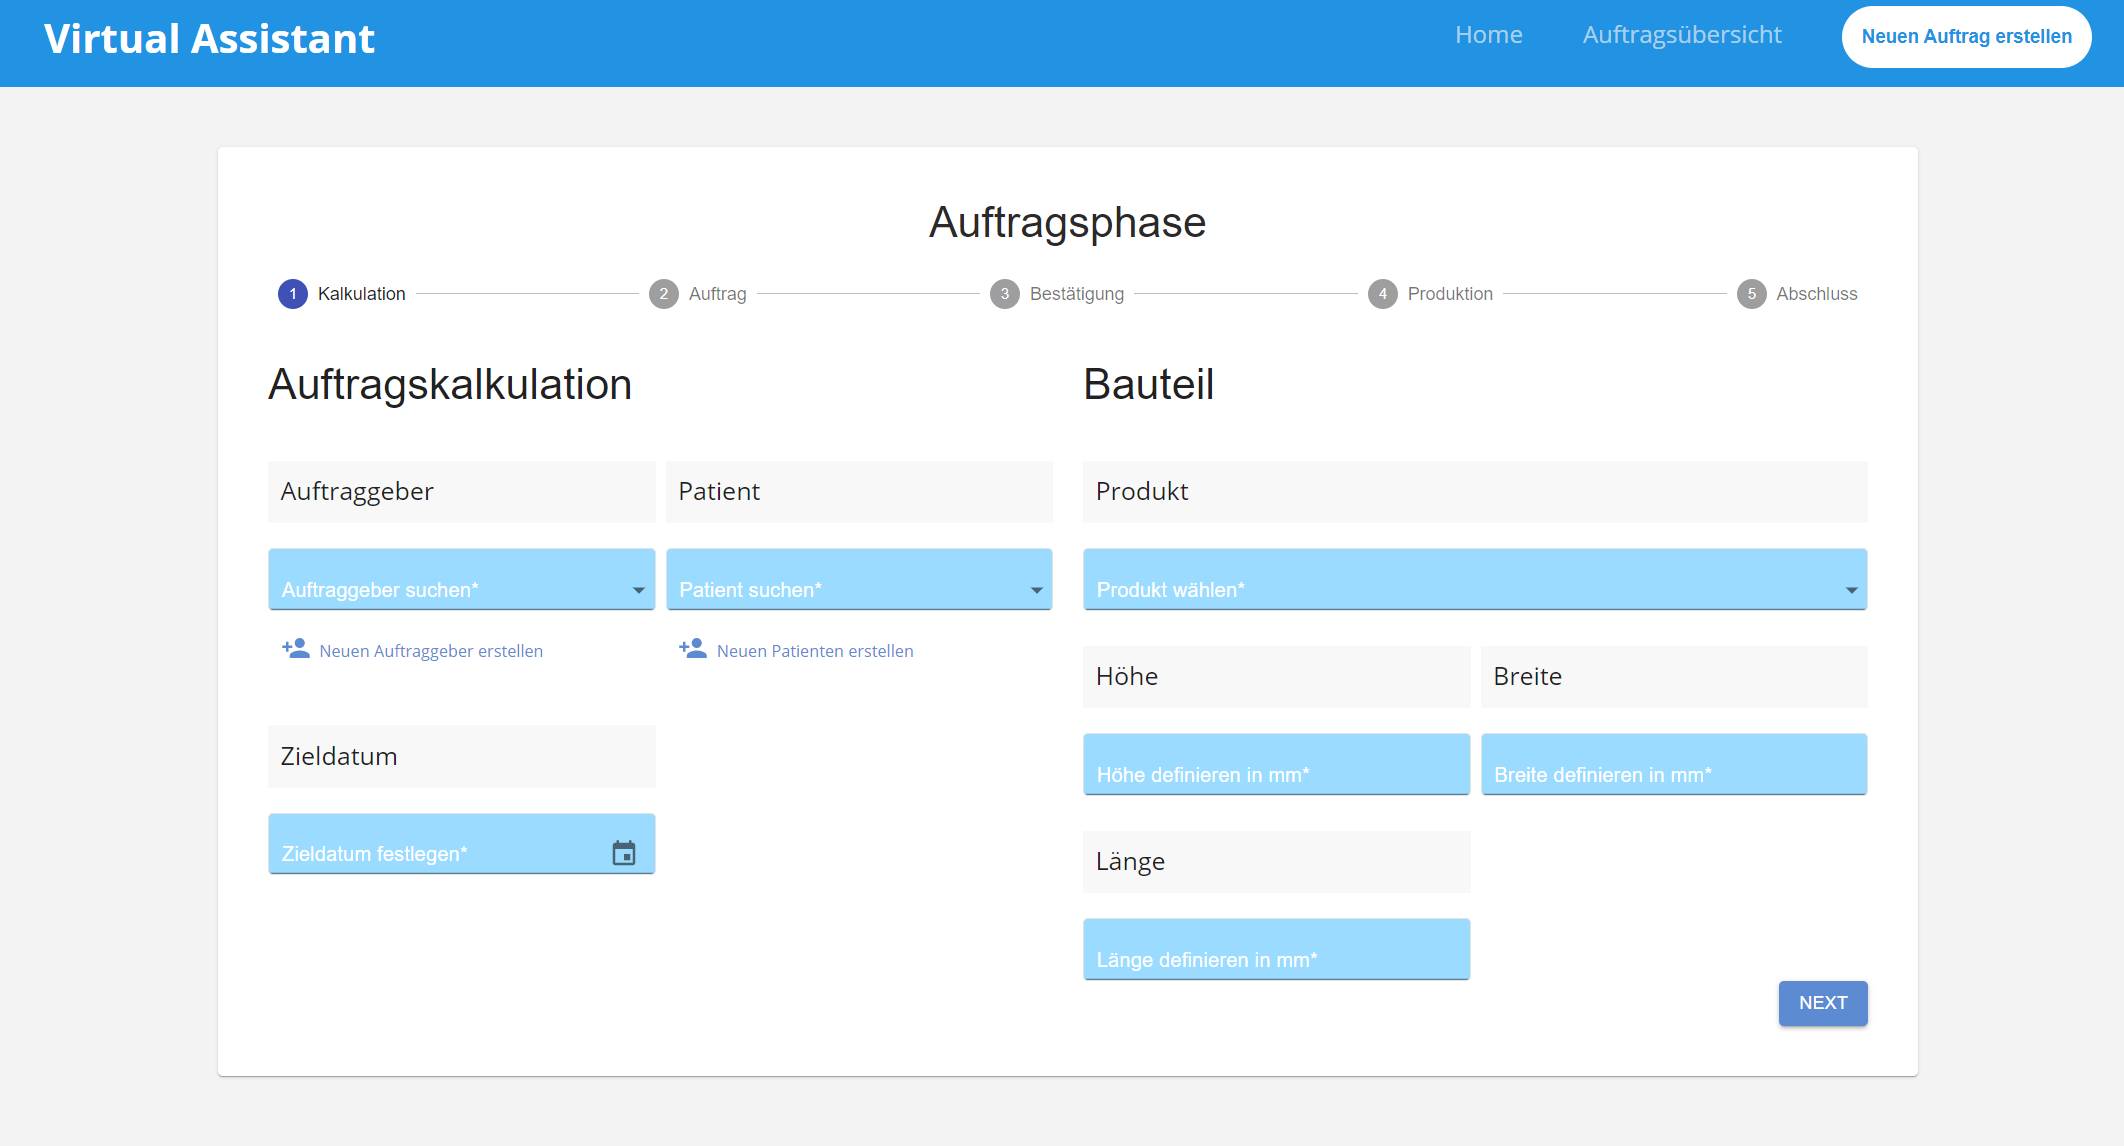Focus the Zieldatum festlegen date field
This screenshot has height=1146, width=2124.
tap(462, 844)
